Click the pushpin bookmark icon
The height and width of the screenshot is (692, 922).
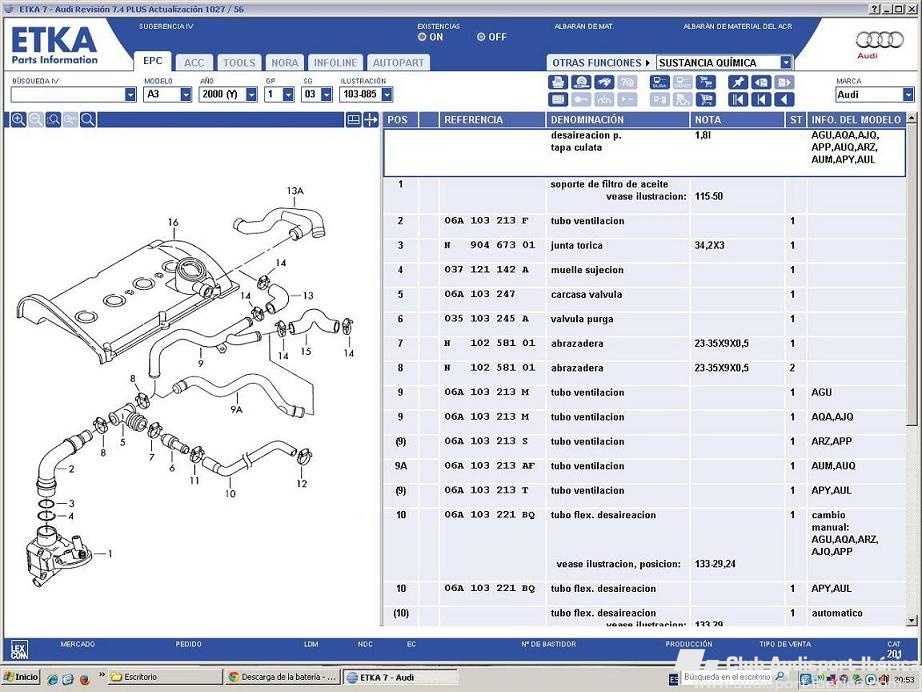(x=738, y=82)
